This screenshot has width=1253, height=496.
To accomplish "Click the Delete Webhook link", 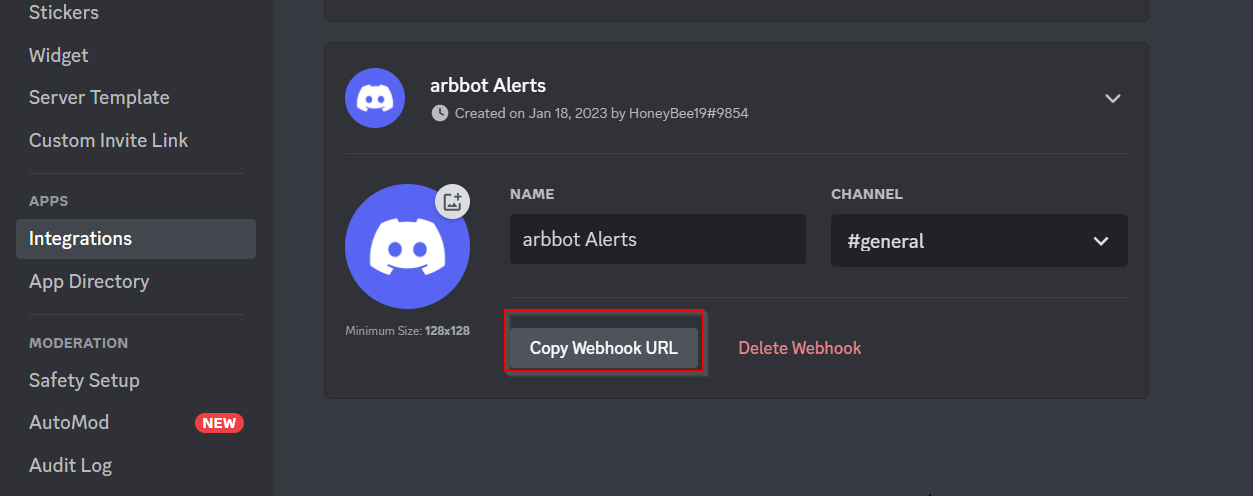I will point(799,348).
